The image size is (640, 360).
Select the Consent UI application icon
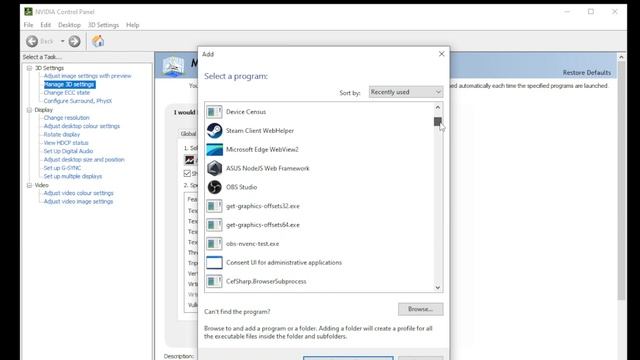coord(214,262)
